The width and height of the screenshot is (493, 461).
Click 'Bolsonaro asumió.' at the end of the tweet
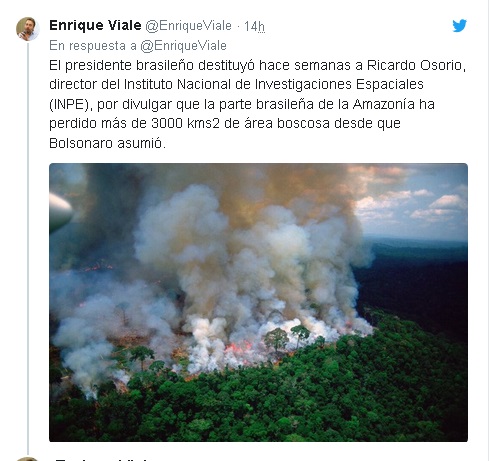coord(107,143)
